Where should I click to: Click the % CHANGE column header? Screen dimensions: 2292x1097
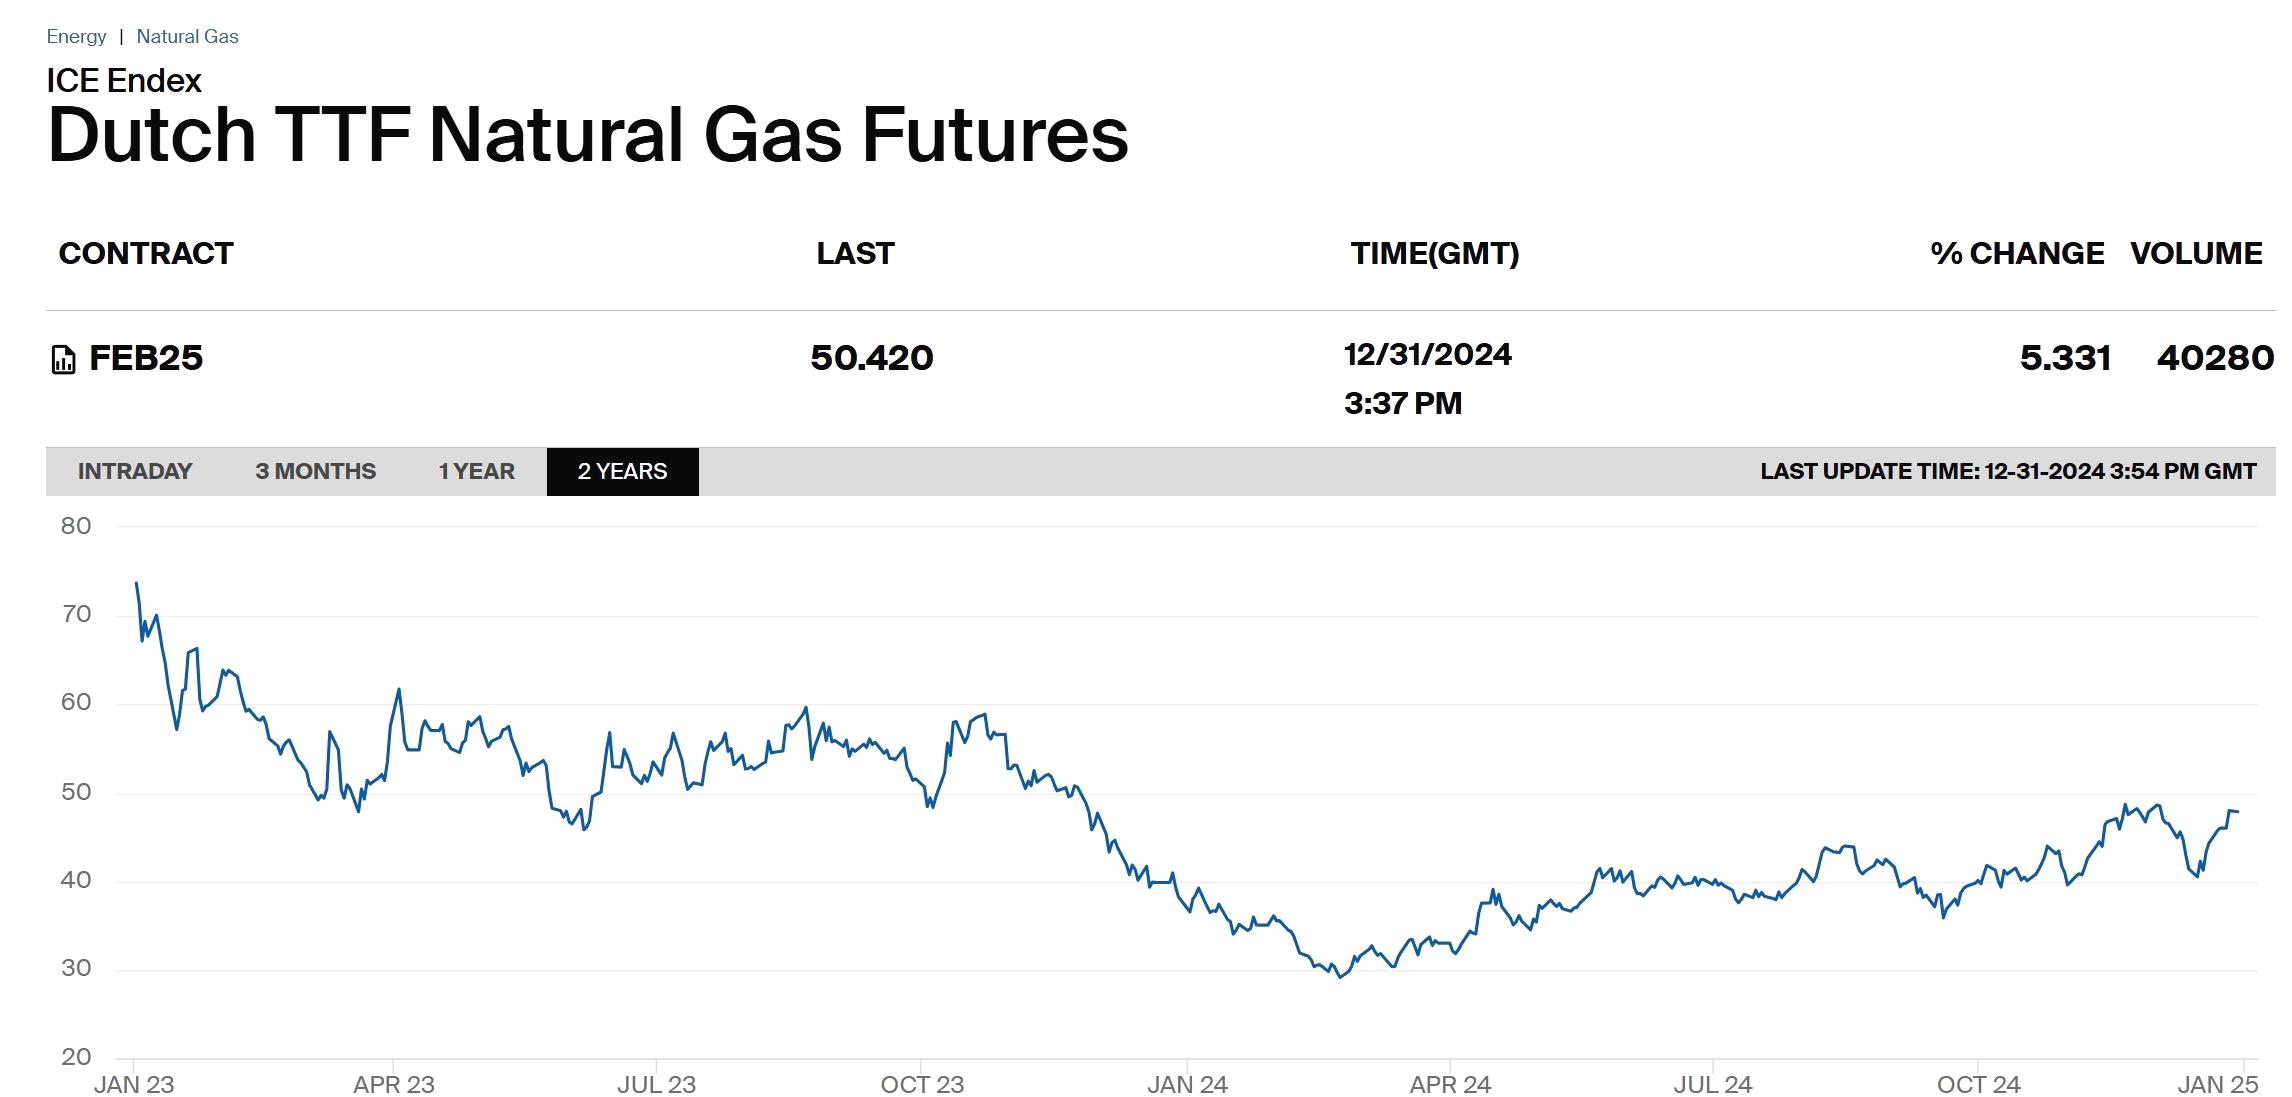pyautogui.click(x=2016, y=254)
